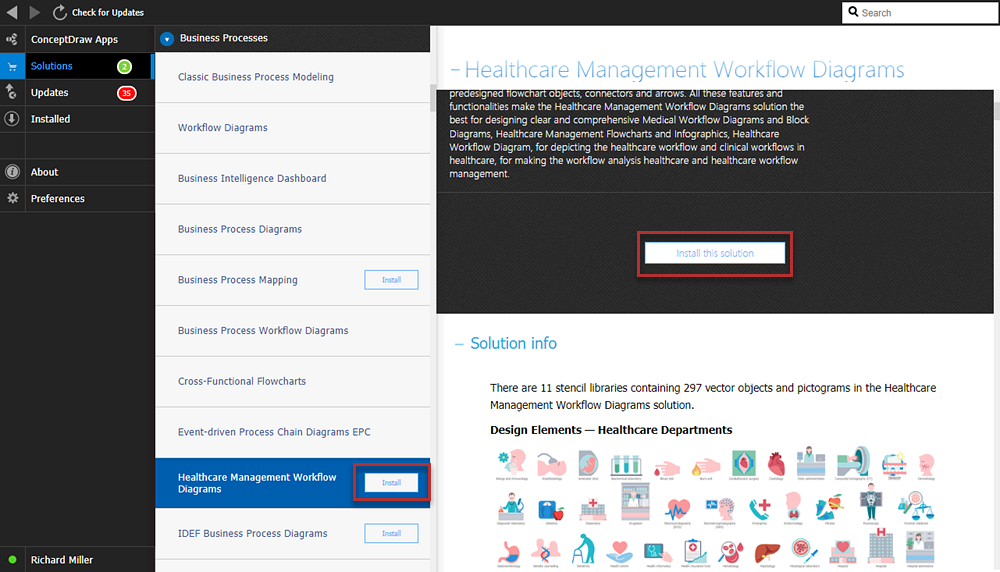Collapse the Business Processes category
The width and height of the screenshot is (1000, 572).
pyautogui.click(x=166, y=39)
